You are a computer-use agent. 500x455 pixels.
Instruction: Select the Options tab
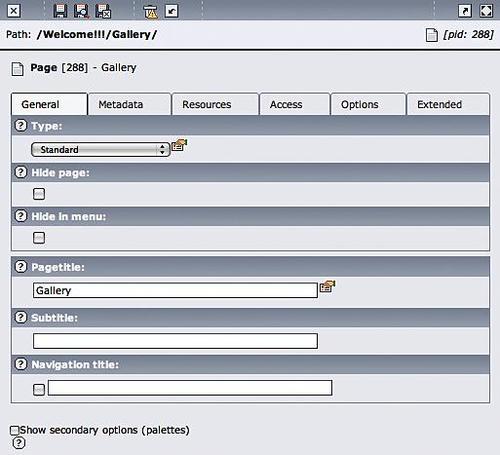point(368,104)
